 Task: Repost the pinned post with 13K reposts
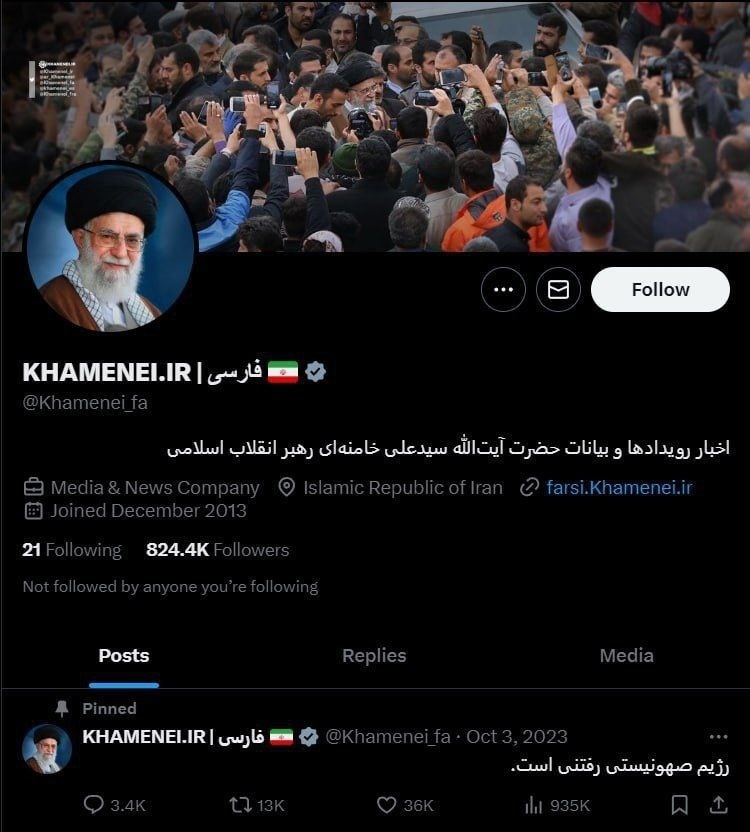tap(240, 805)
